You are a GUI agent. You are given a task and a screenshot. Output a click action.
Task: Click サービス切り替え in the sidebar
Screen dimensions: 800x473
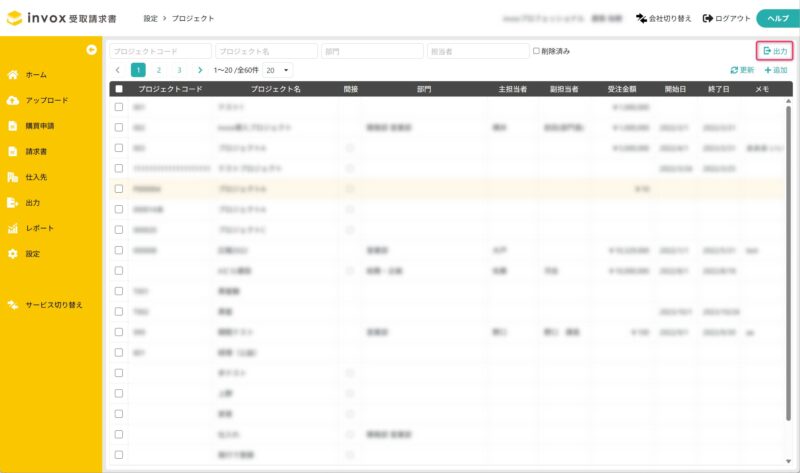pyautogui.click(x=45, y=305)
